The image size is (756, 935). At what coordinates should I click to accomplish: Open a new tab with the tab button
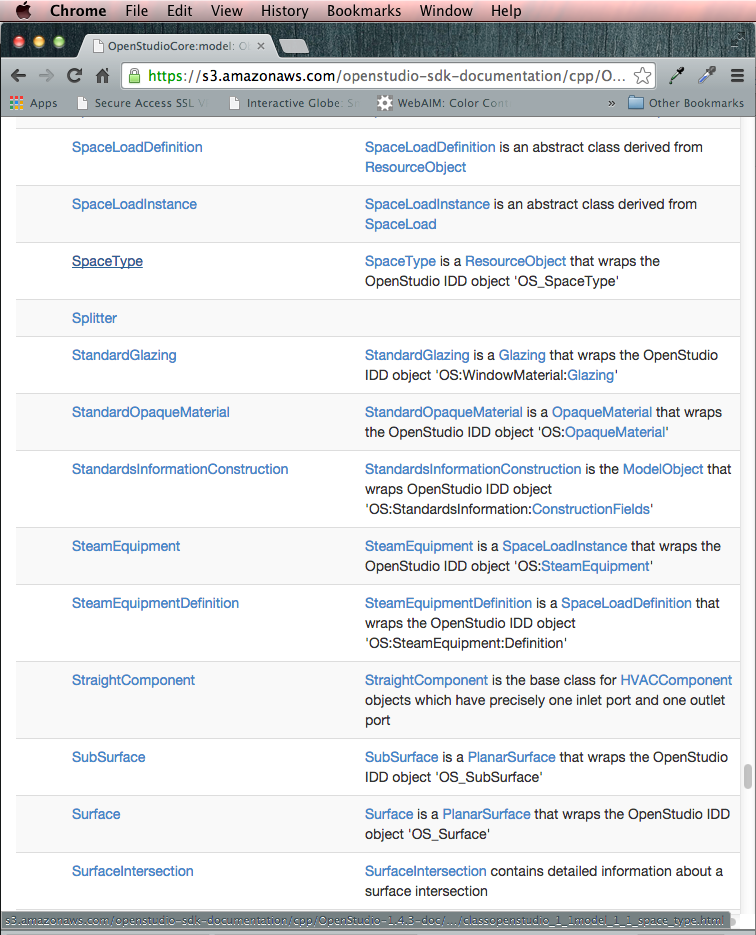tap(294, 46)
